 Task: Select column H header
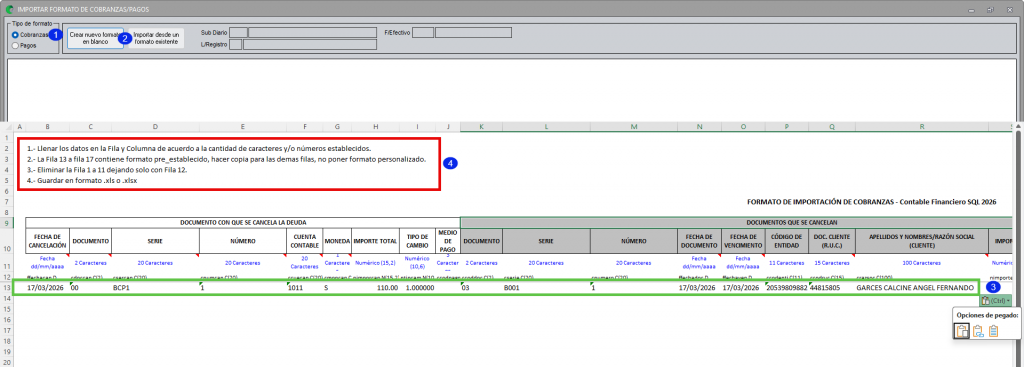point(376,126)
